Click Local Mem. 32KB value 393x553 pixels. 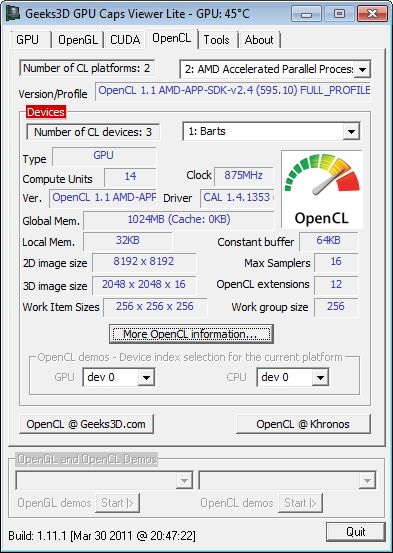[x=128, y=242]
